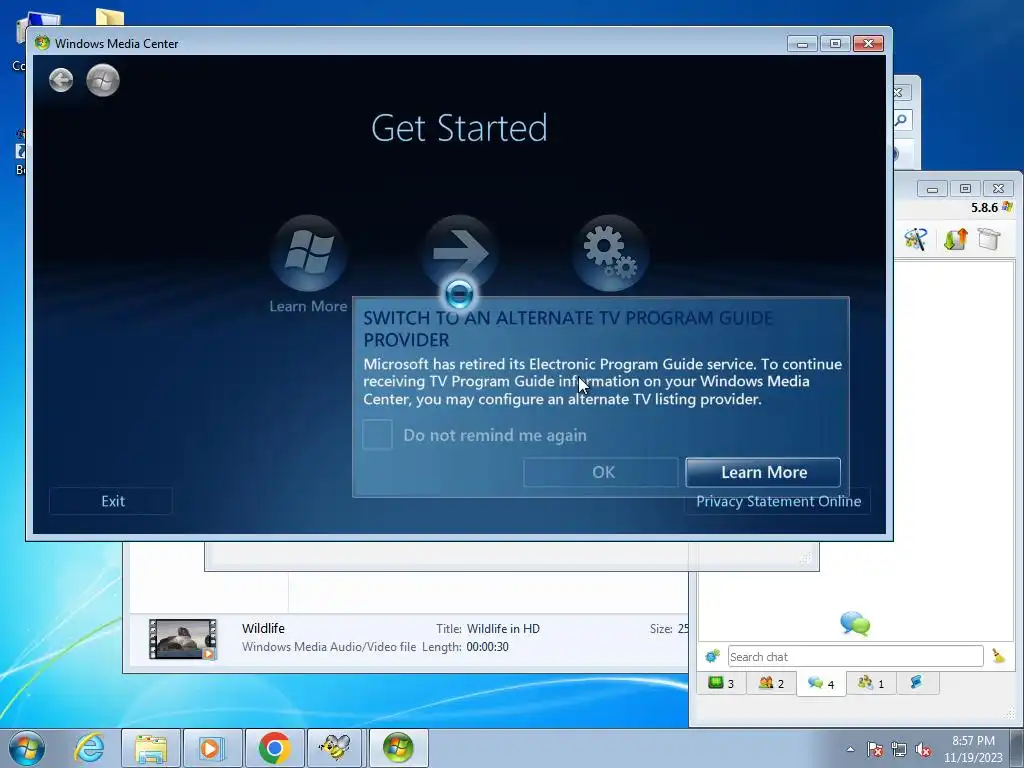Click the Media Center green start logo button
Image resolution: width=1024 pixels, height=768 pixels.
[103, 80]
